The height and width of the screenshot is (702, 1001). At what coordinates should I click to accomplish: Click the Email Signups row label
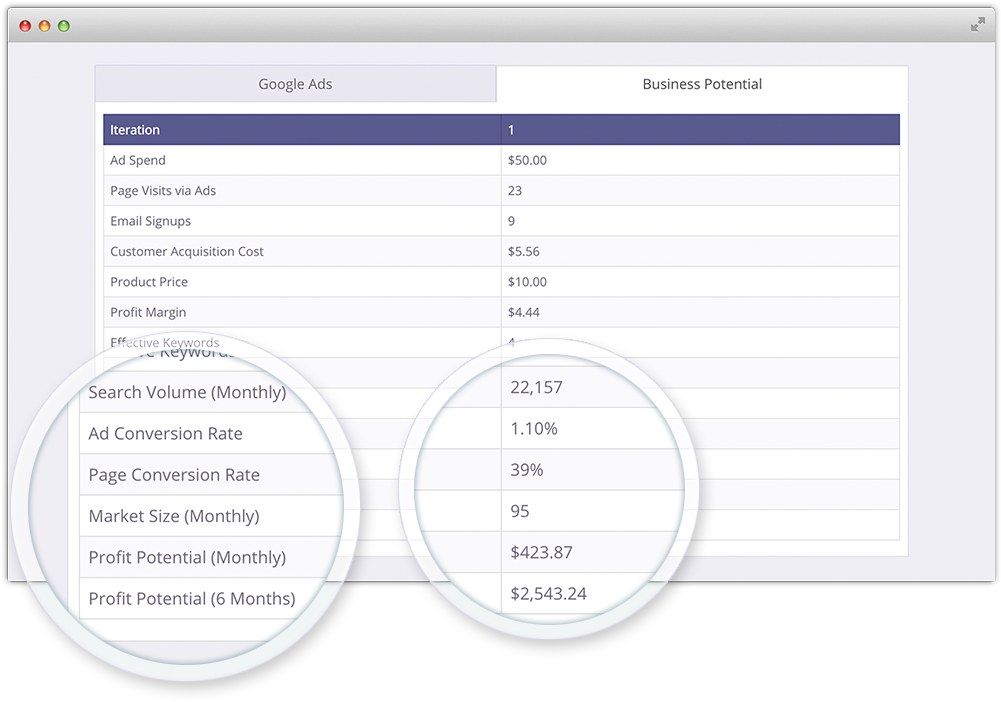coord(151,221)
